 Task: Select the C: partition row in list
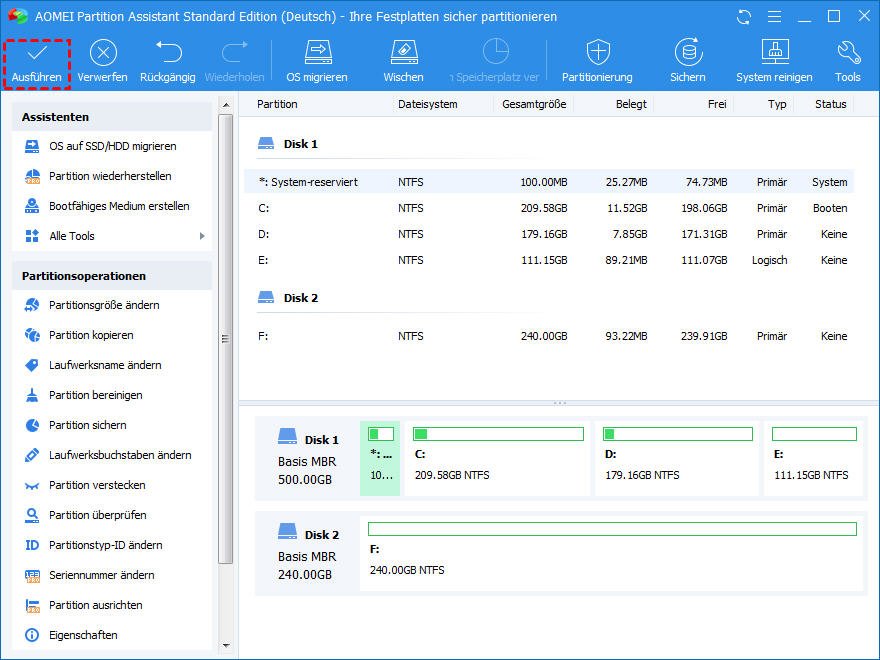click(x=550, y=208)
